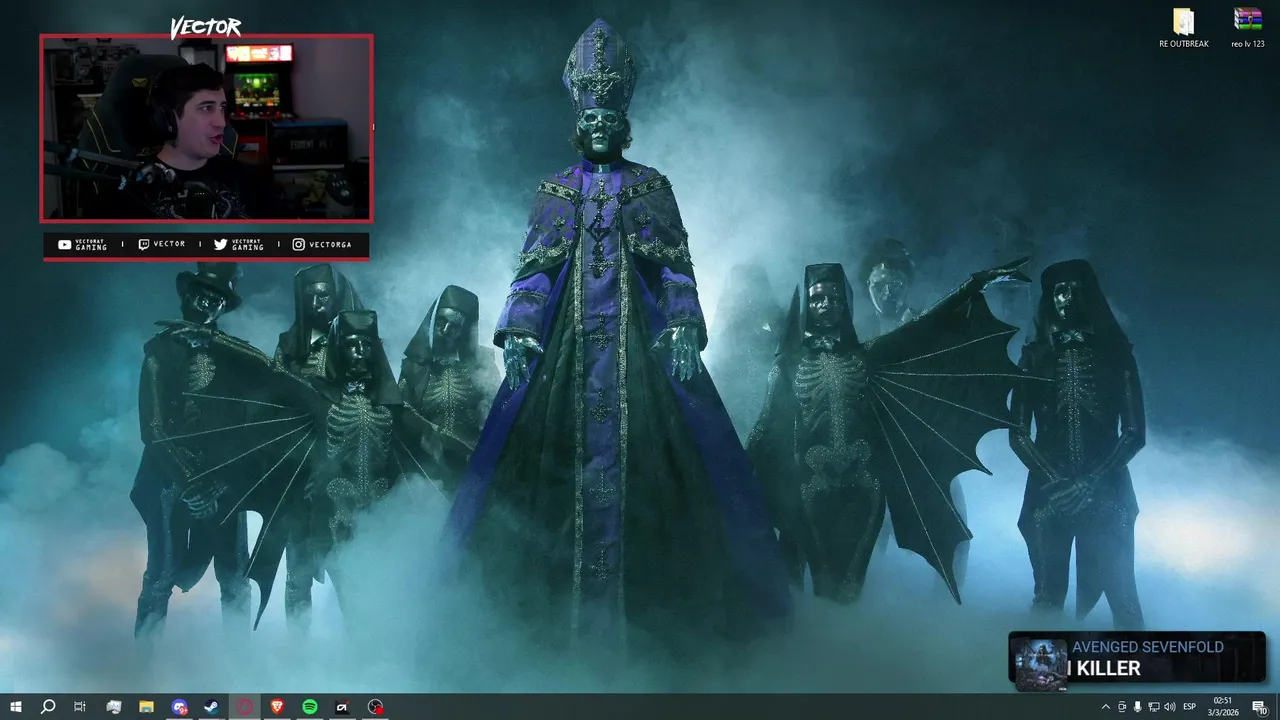The image size is (1280, 720).
Task: Open the network status tray icon
Action: click(1153, 707)
